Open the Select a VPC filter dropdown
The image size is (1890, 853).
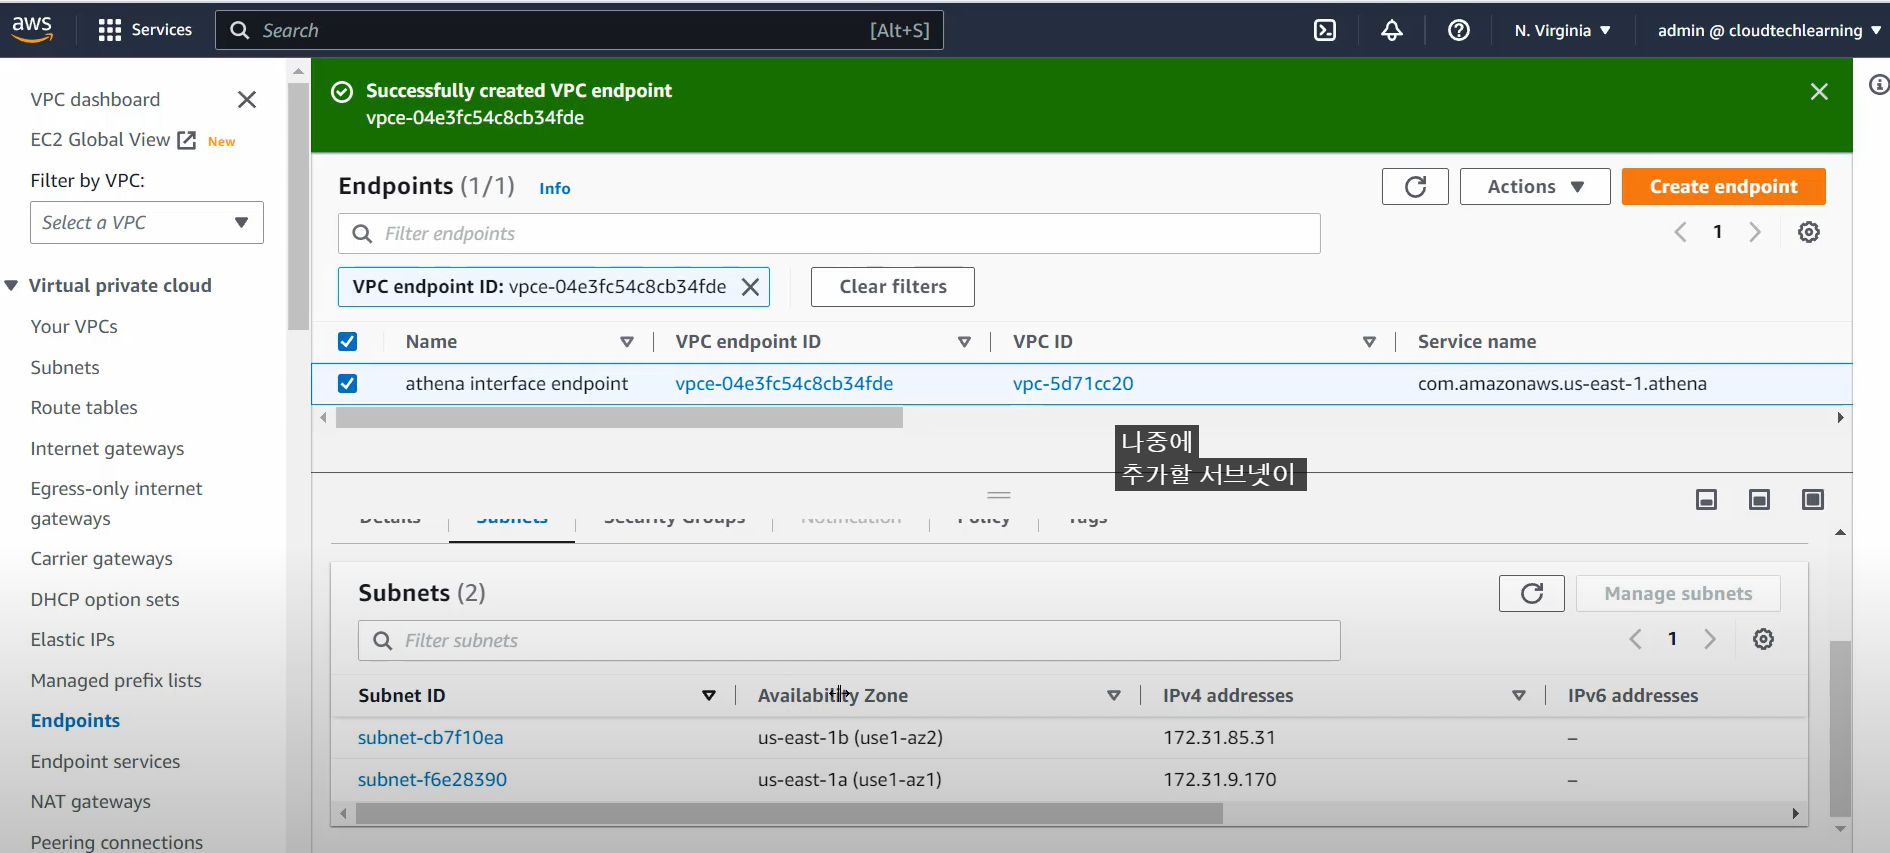tap(147, 223)
